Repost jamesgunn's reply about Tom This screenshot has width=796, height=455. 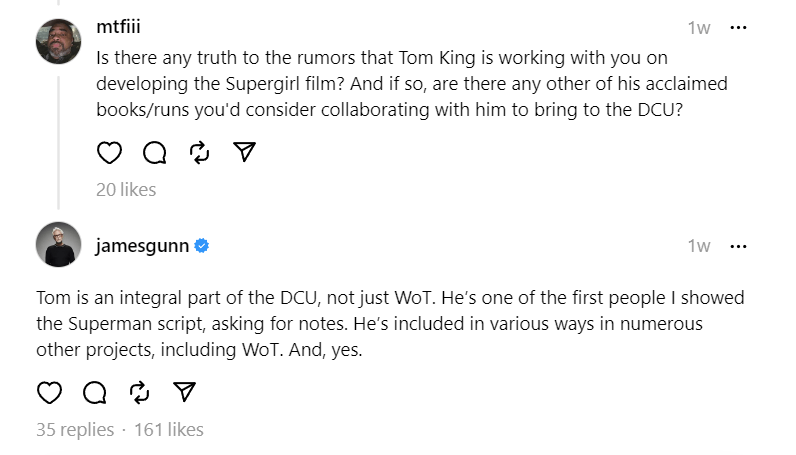pos(139,392)
